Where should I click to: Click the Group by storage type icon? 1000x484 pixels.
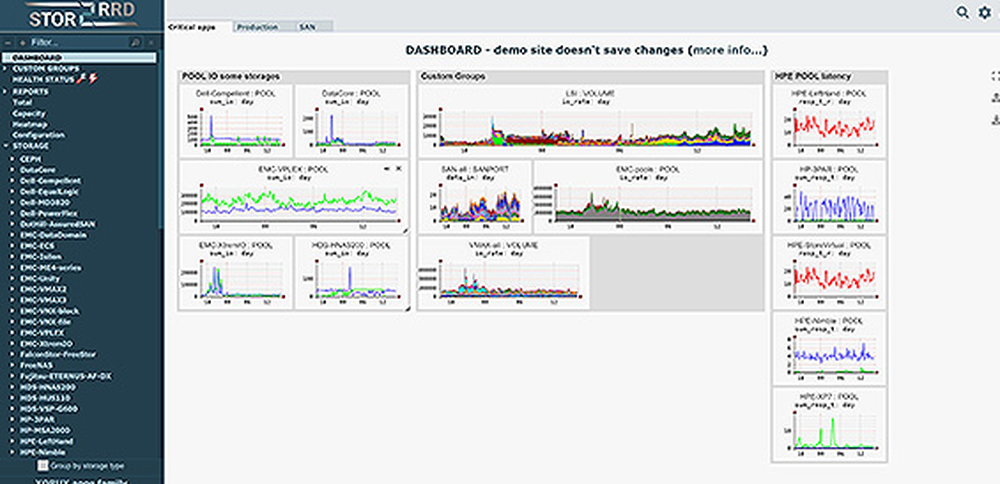[x=43, y=466]
